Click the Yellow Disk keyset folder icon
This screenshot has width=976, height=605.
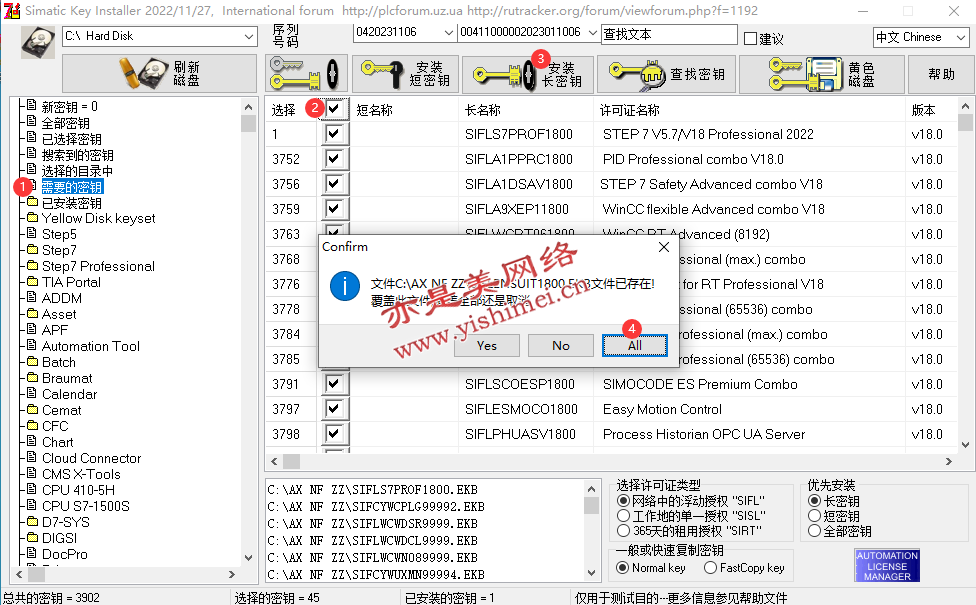coord(32,218)
